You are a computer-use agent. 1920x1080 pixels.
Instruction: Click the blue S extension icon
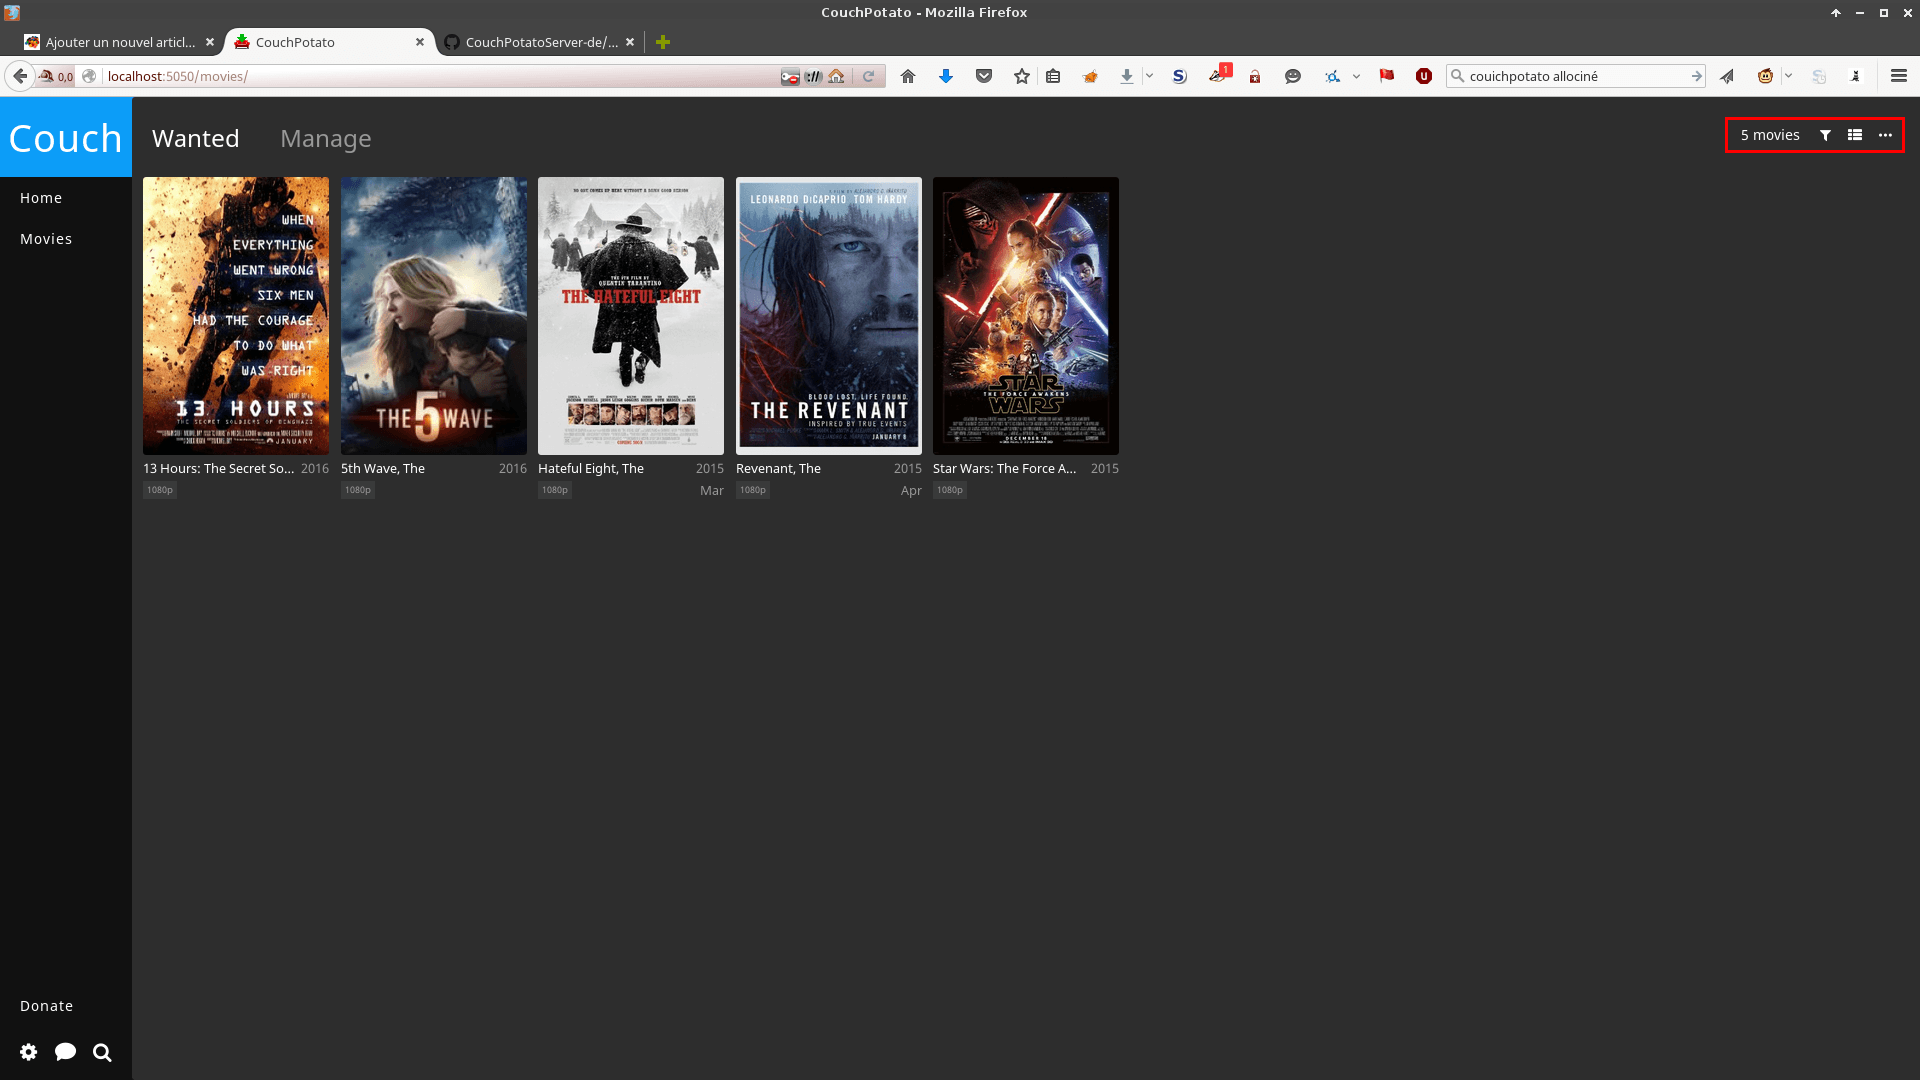click(1180, 76)
